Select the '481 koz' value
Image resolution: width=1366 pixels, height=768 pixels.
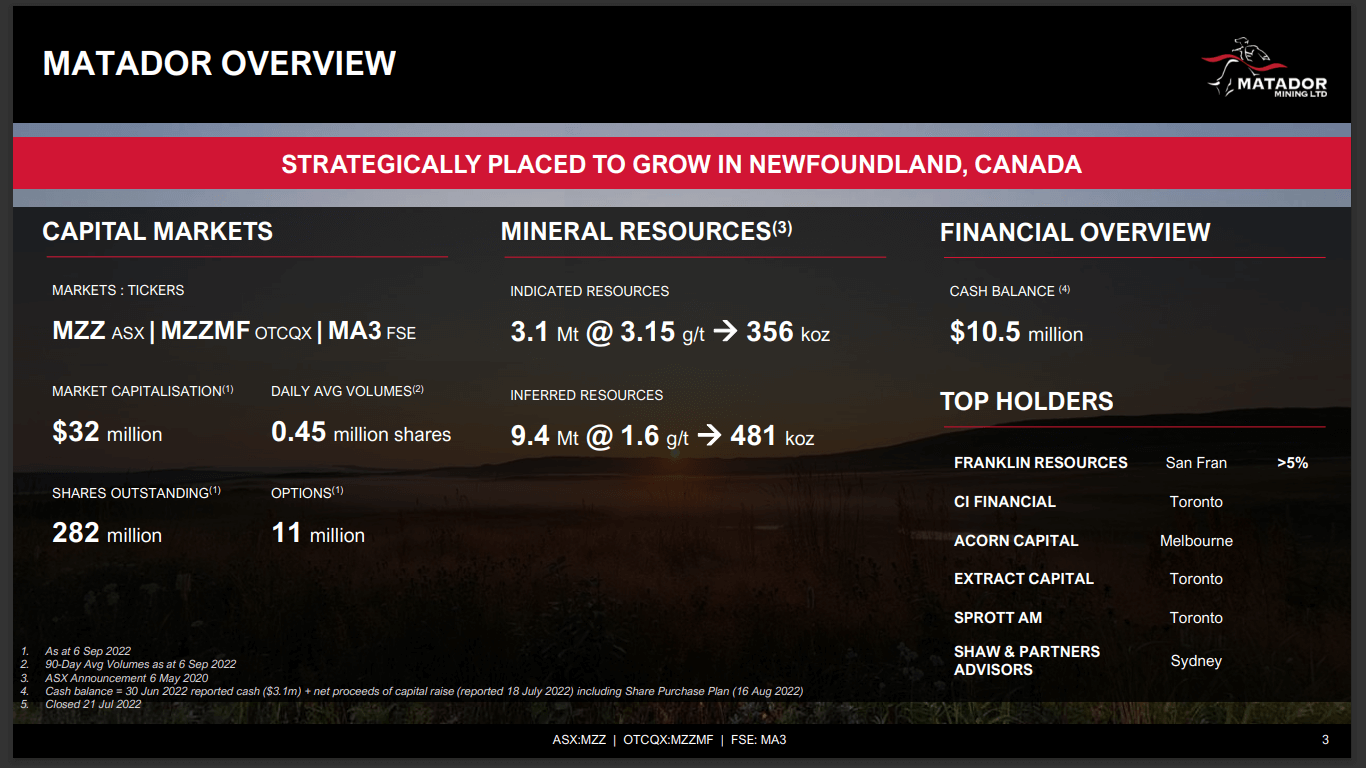772,436
